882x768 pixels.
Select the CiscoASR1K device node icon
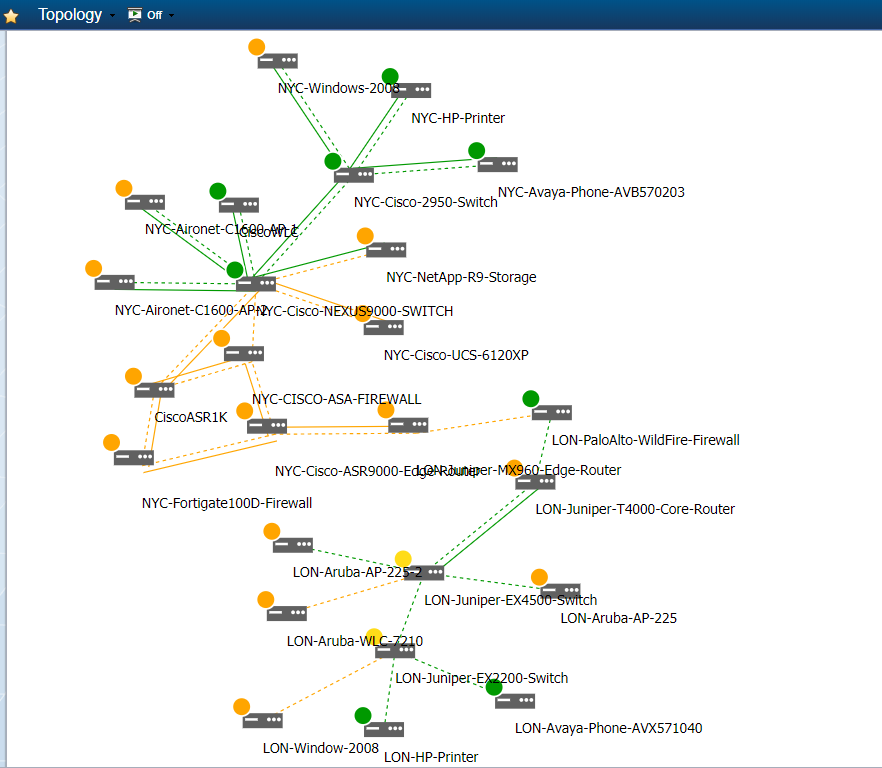point(154,390)
